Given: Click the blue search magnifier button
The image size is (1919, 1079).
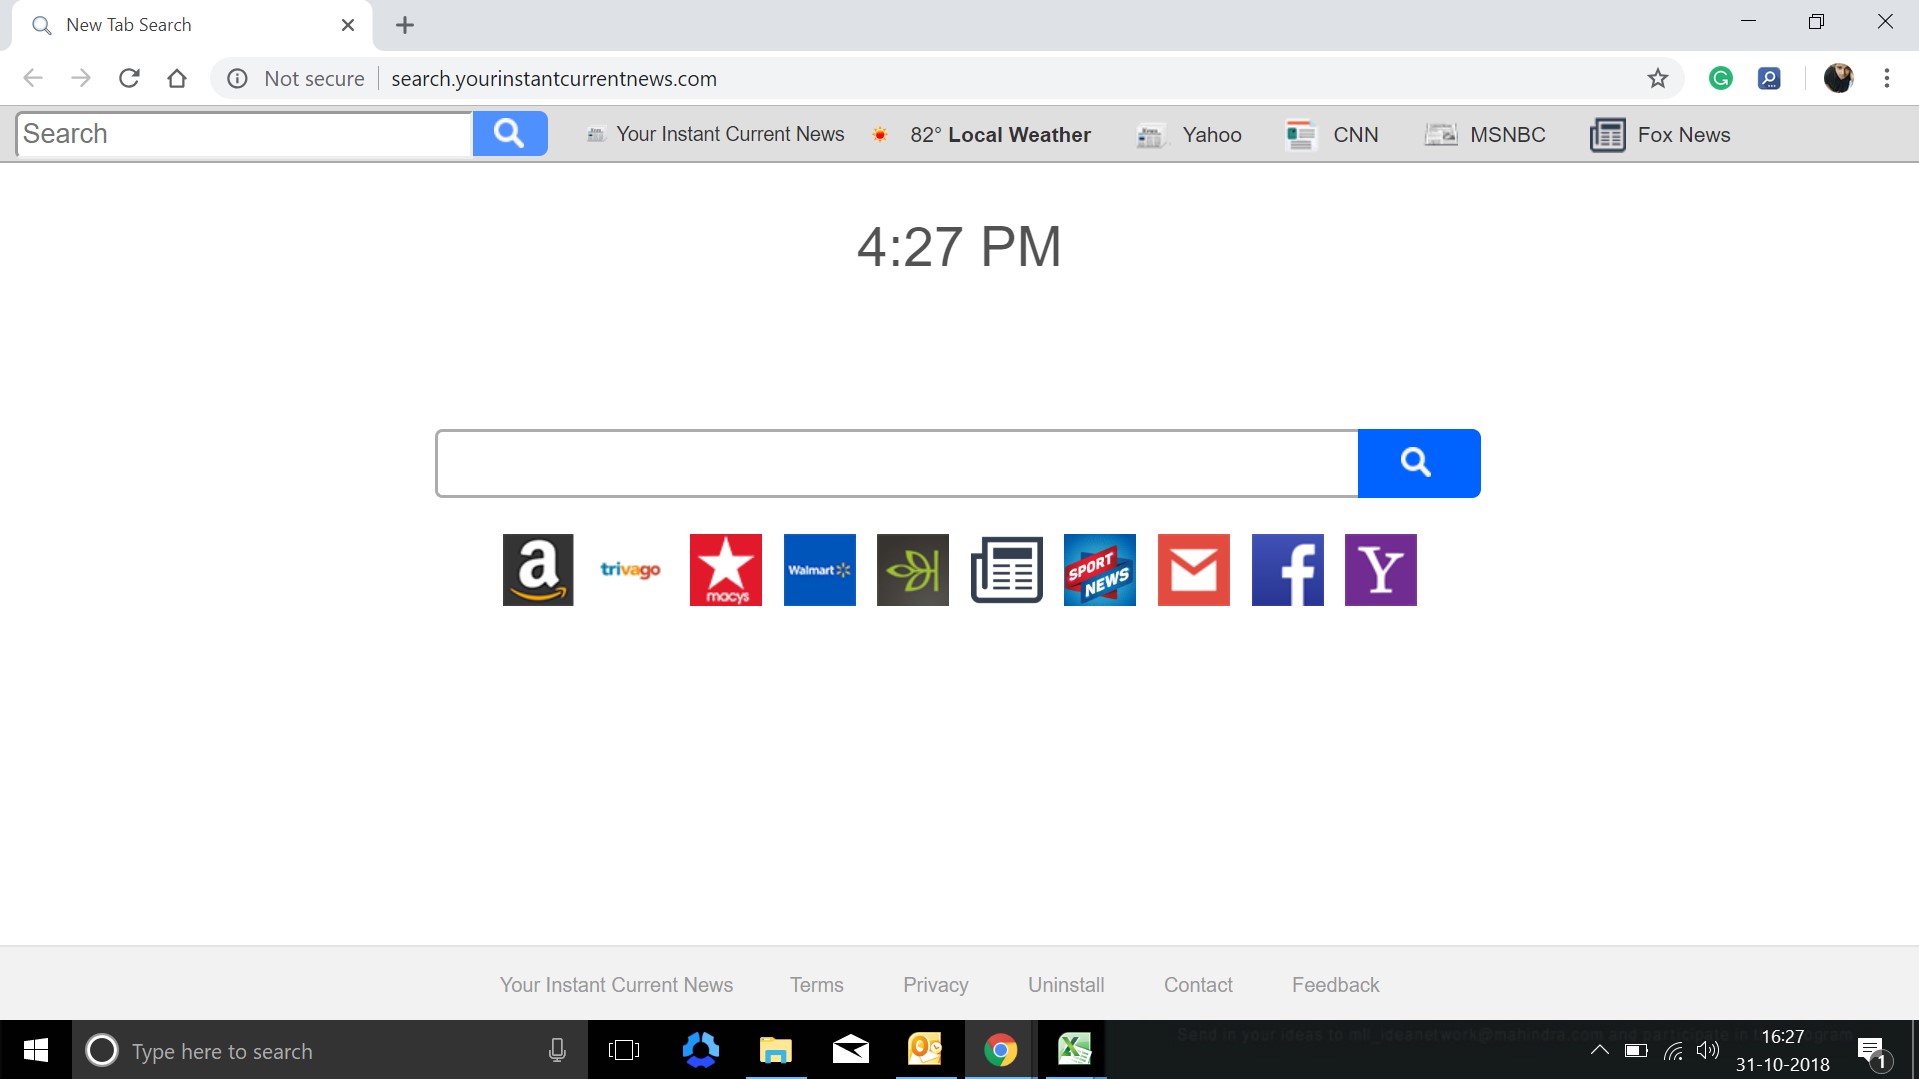Looking at the screenshot, I should click(x=1418, y=462).
